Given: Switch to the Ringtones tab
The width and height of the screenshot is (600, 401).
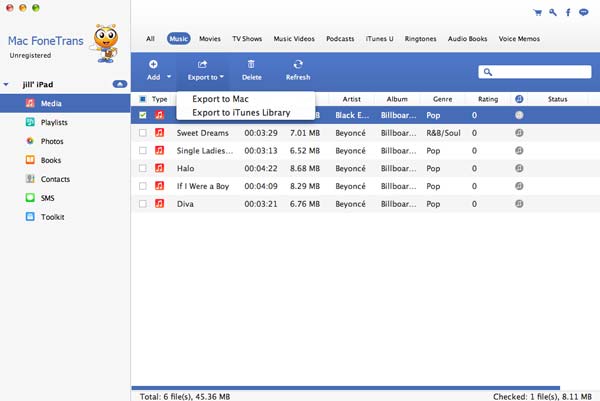Looking at the screenshot, I should click(x=420, y=39).
